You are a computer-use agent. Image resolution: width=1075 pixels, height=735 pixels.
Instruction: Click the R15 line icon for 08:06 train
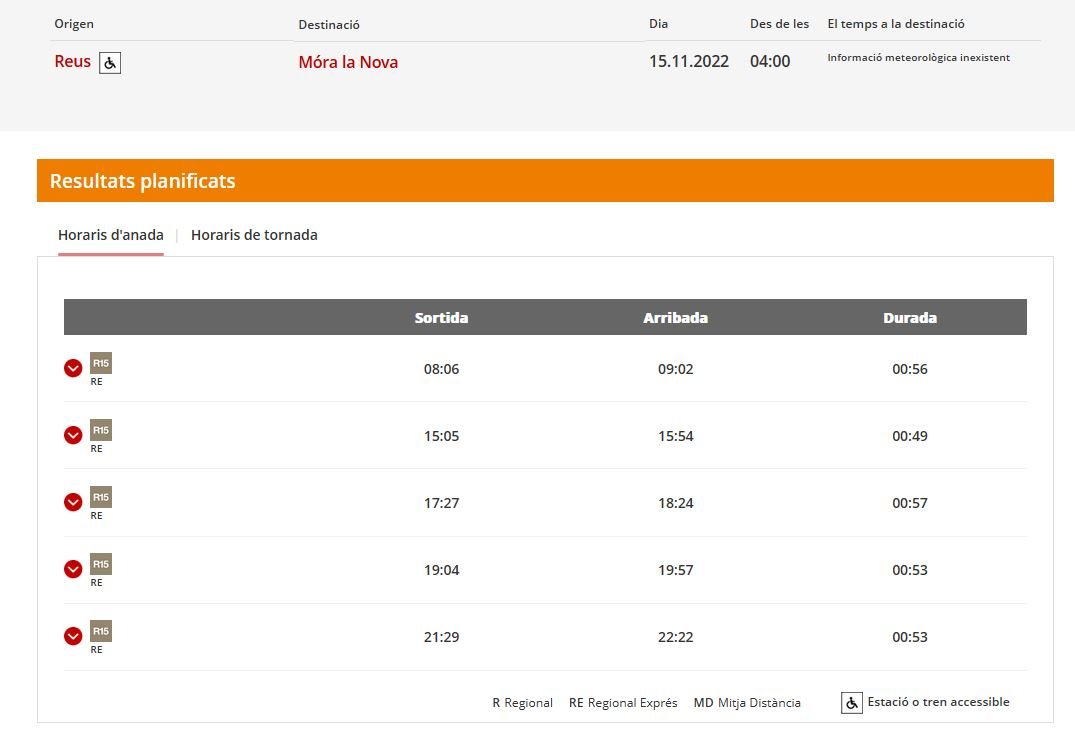tap(101, 363)
